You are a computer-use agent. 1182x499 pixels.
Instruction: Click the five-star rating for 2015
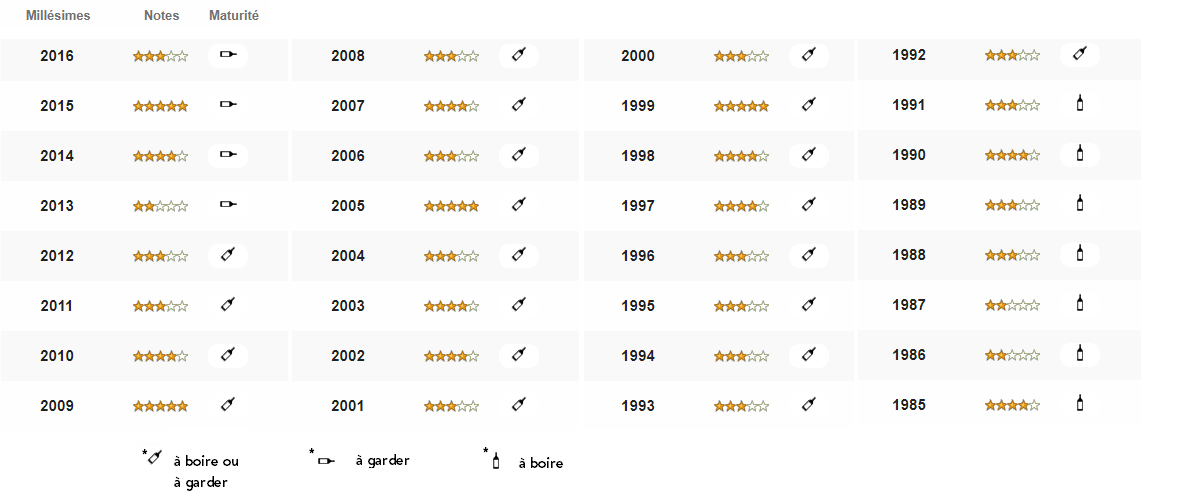161,106
